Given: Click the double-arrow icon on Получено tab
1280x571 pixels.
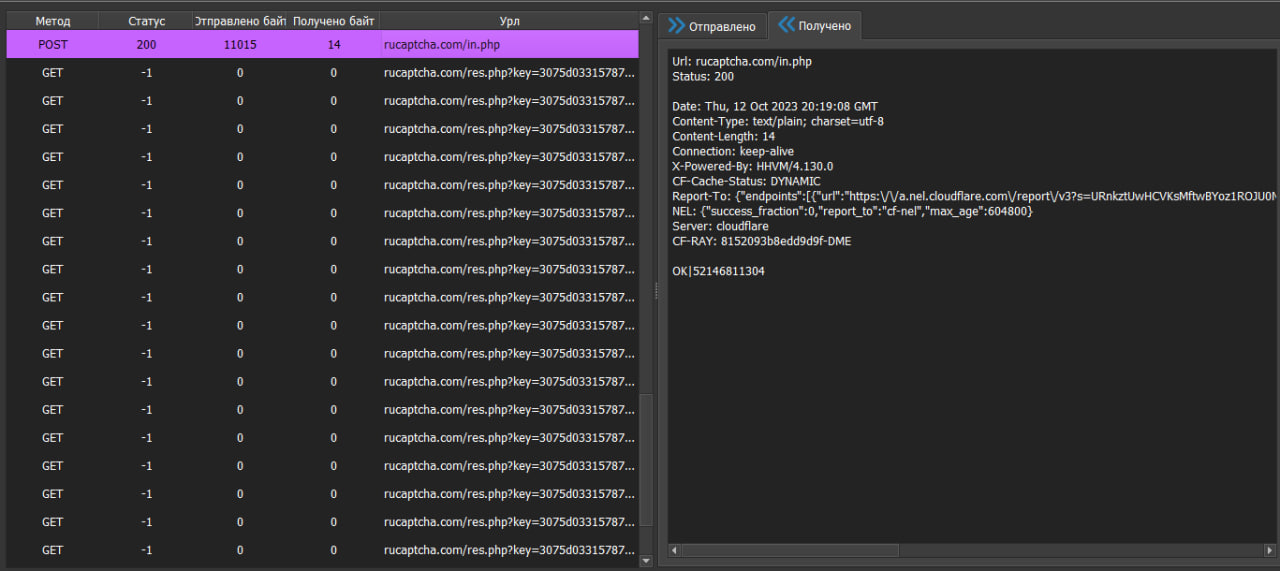Looking at the screenshot, I should click(x=786, y=26).
